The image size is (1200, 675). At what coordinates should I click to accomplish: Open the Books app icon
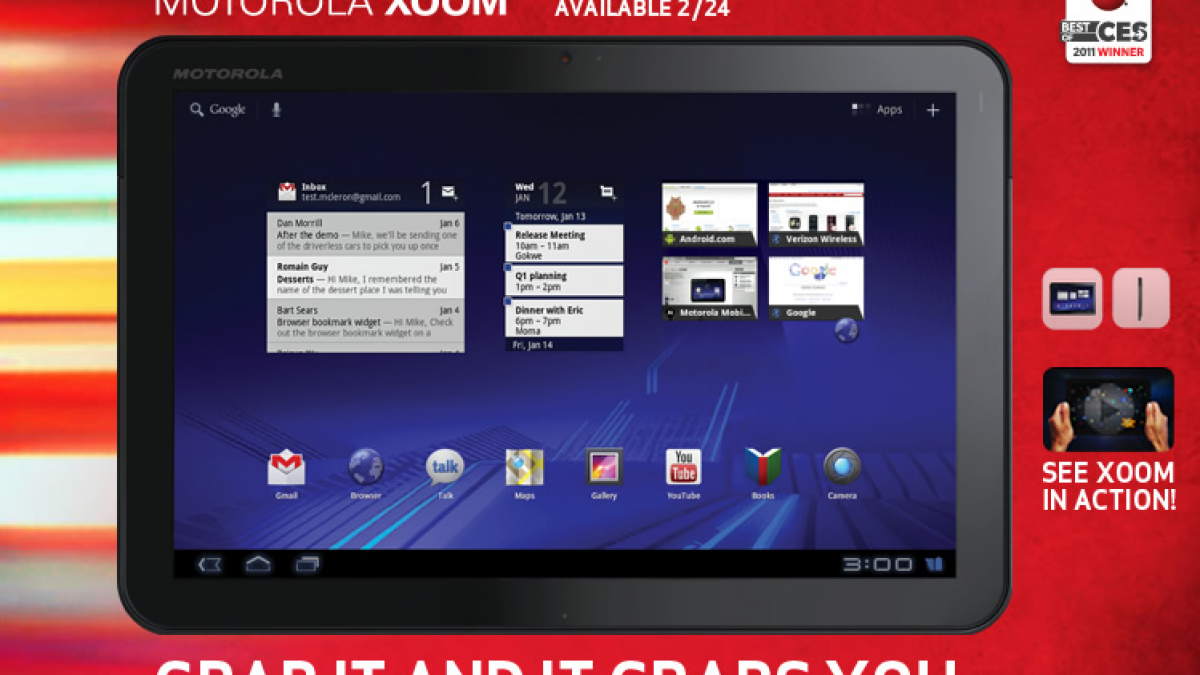[762, 467]
